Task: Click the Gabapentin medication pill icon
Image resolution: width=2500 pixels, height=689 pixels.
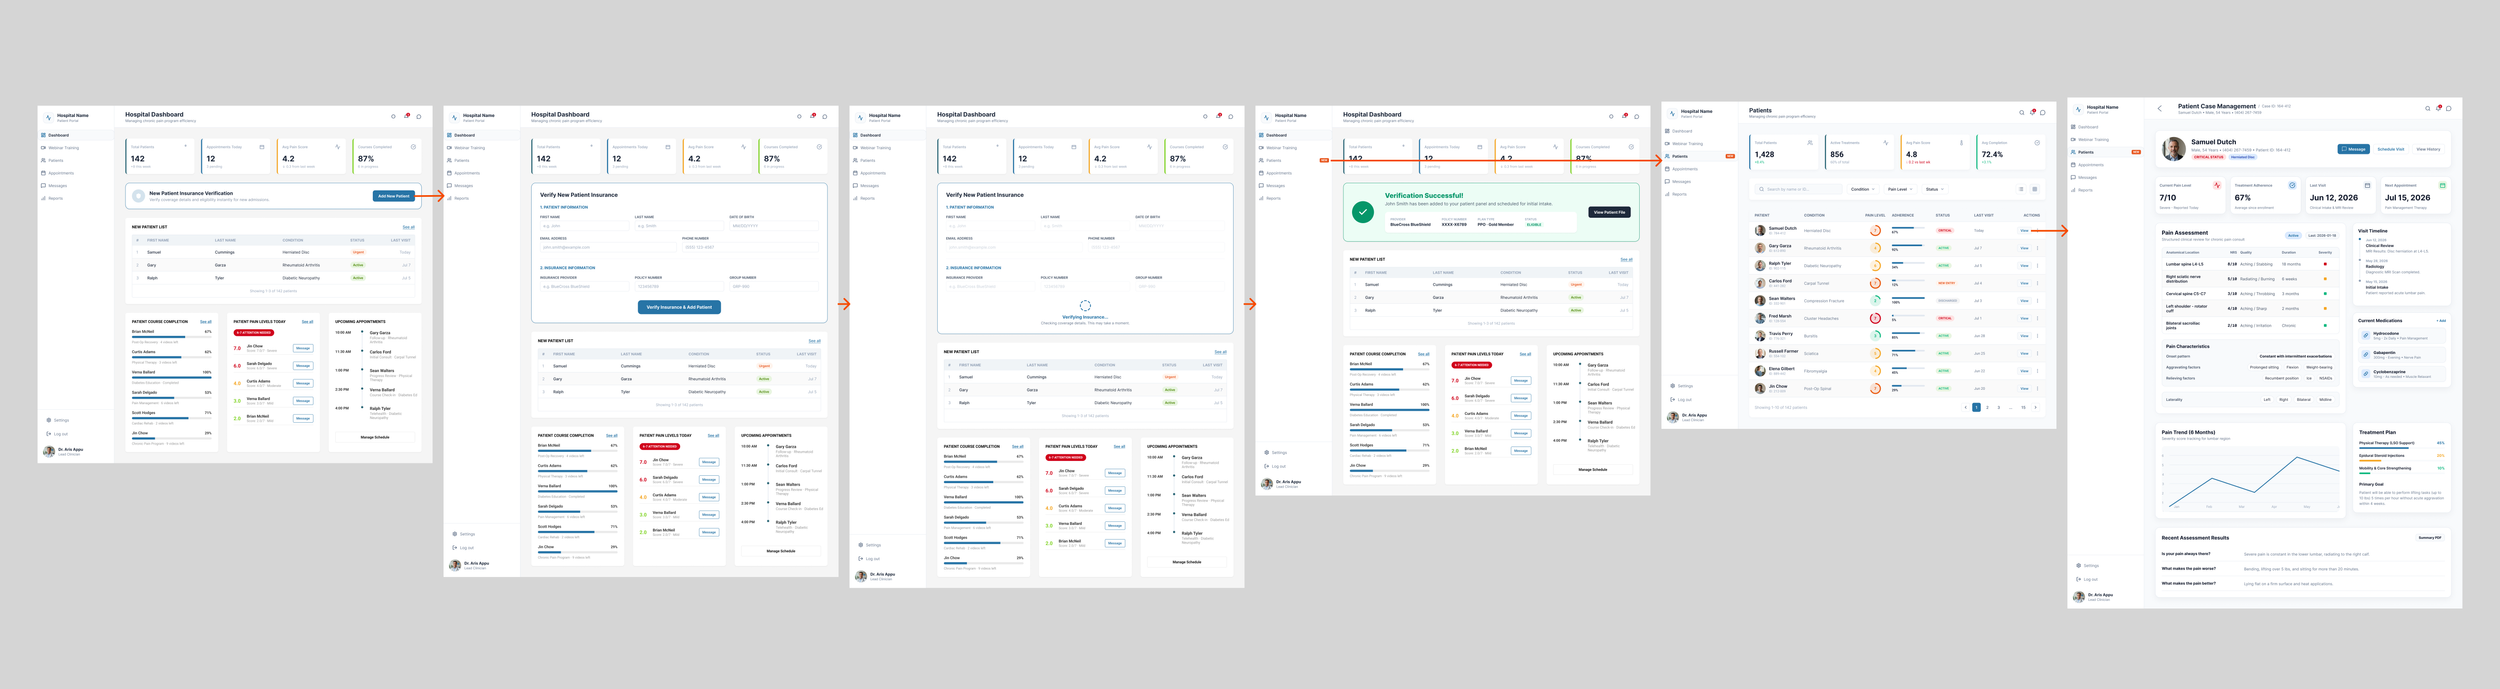Action: tap(2365, 354)
